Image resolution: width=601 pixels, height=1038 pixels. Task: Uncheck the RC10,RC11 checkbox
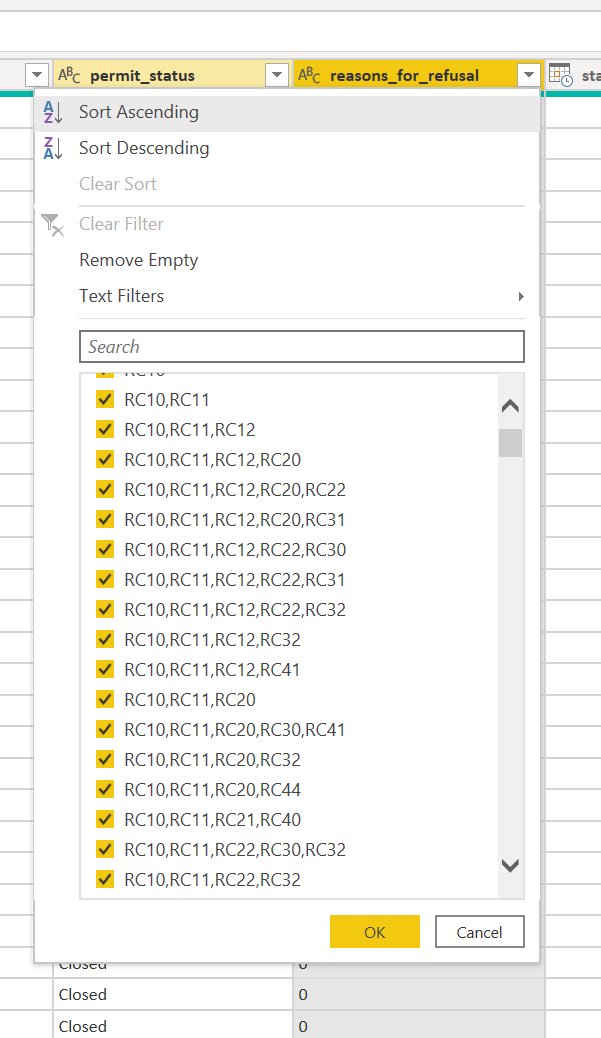[105, 399]
